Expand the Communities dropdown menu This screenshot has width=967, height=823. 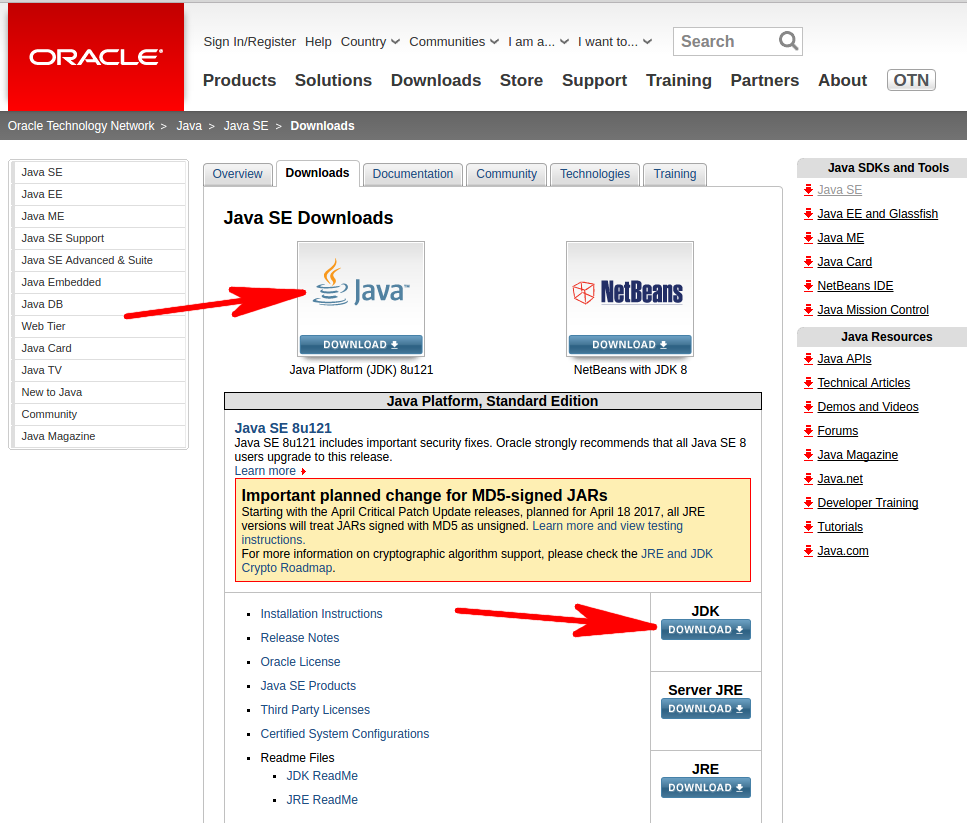click(x=454, y=42)
